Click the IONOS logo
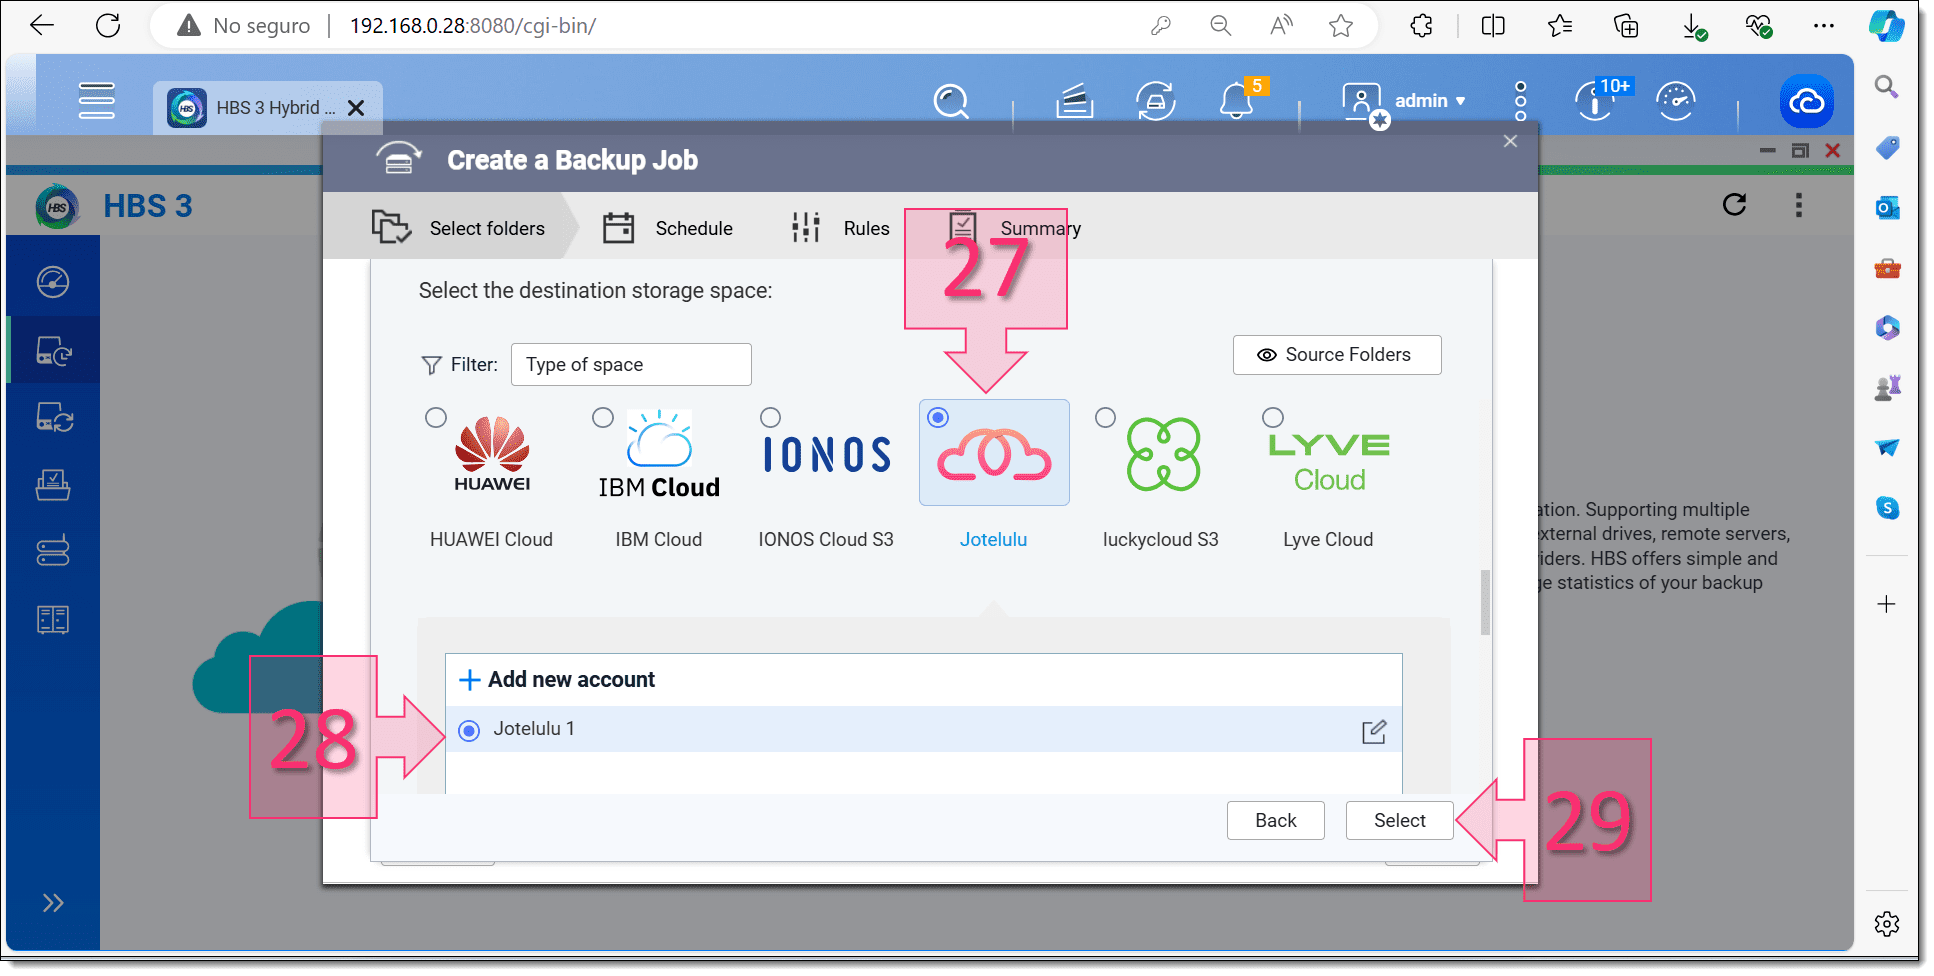Screen dimensions: 1934x976 coord(827,455)
